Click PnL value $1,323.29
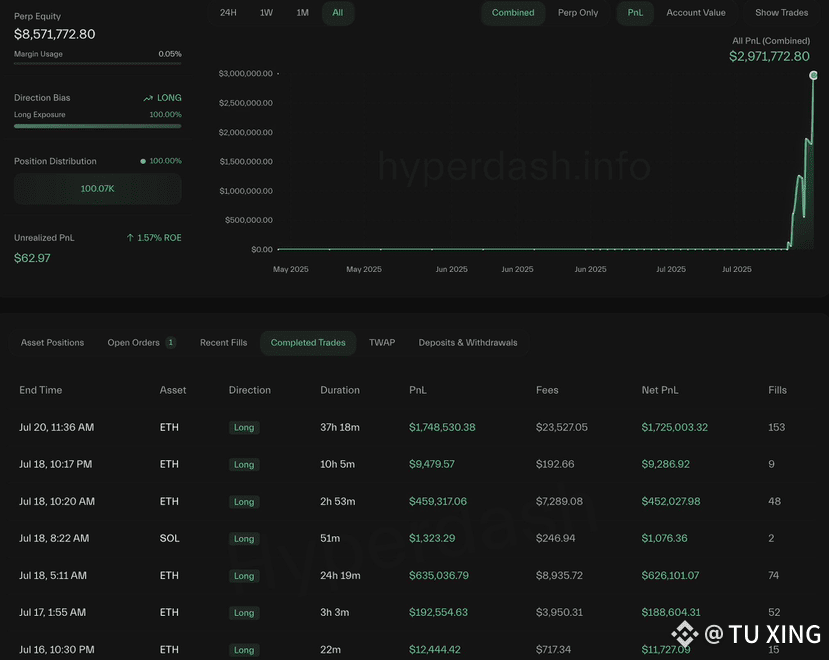Image resolution: width=829 pixels, height=660 pixels. tap(432, 538)
